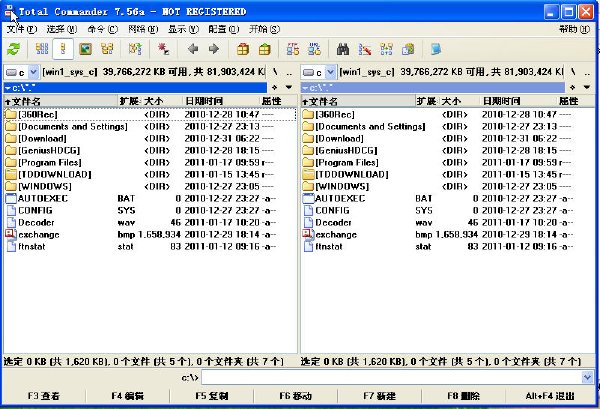600x409 pixels.
Task: Click the Total Commander title bar icon
Action: pos(10,12)
